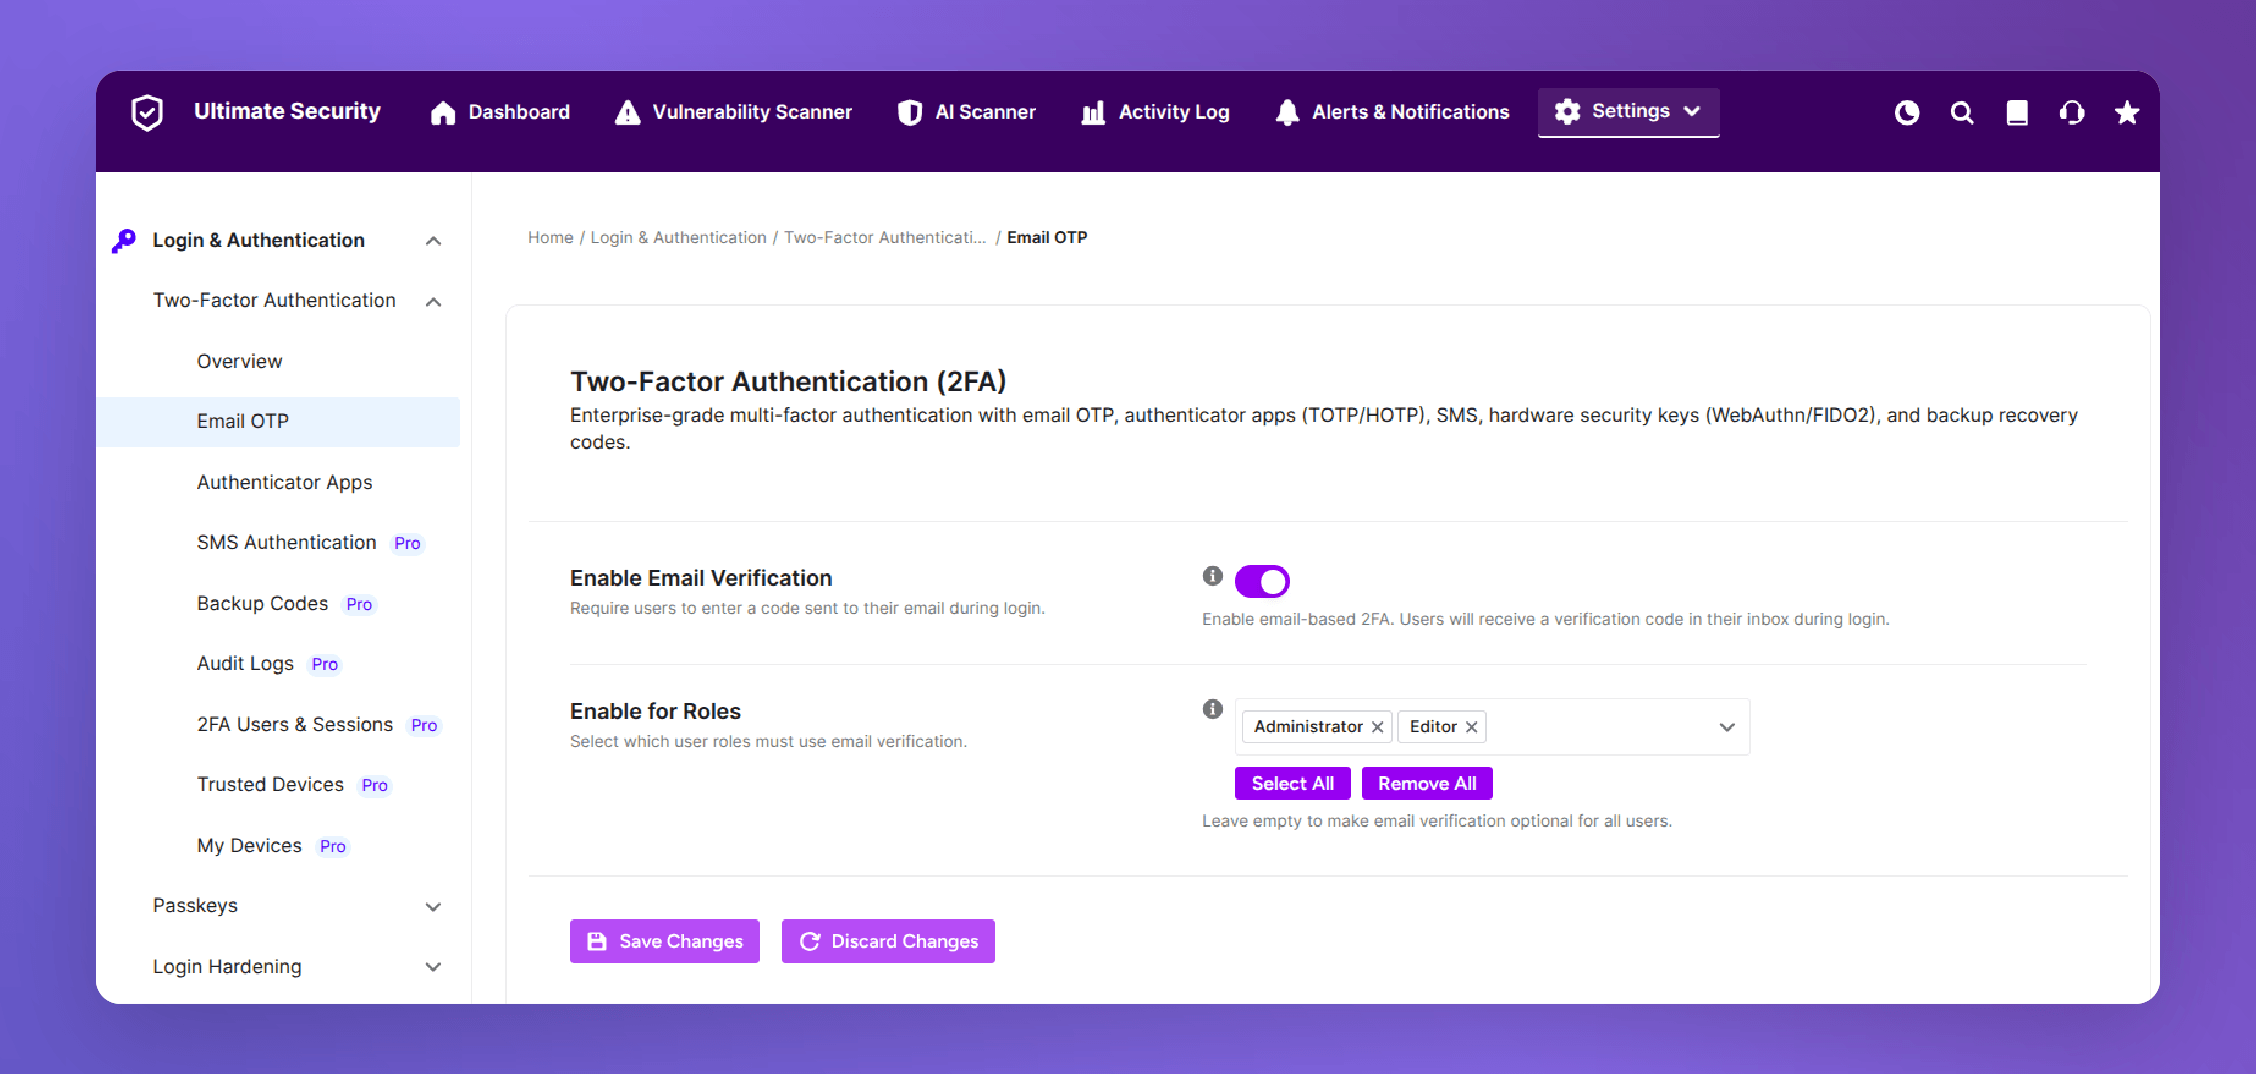The image size is (2256, 1074).
Task: Follow the Two-Factor Authenticati... breadcrumb link
Action: [x=885, y=237]
